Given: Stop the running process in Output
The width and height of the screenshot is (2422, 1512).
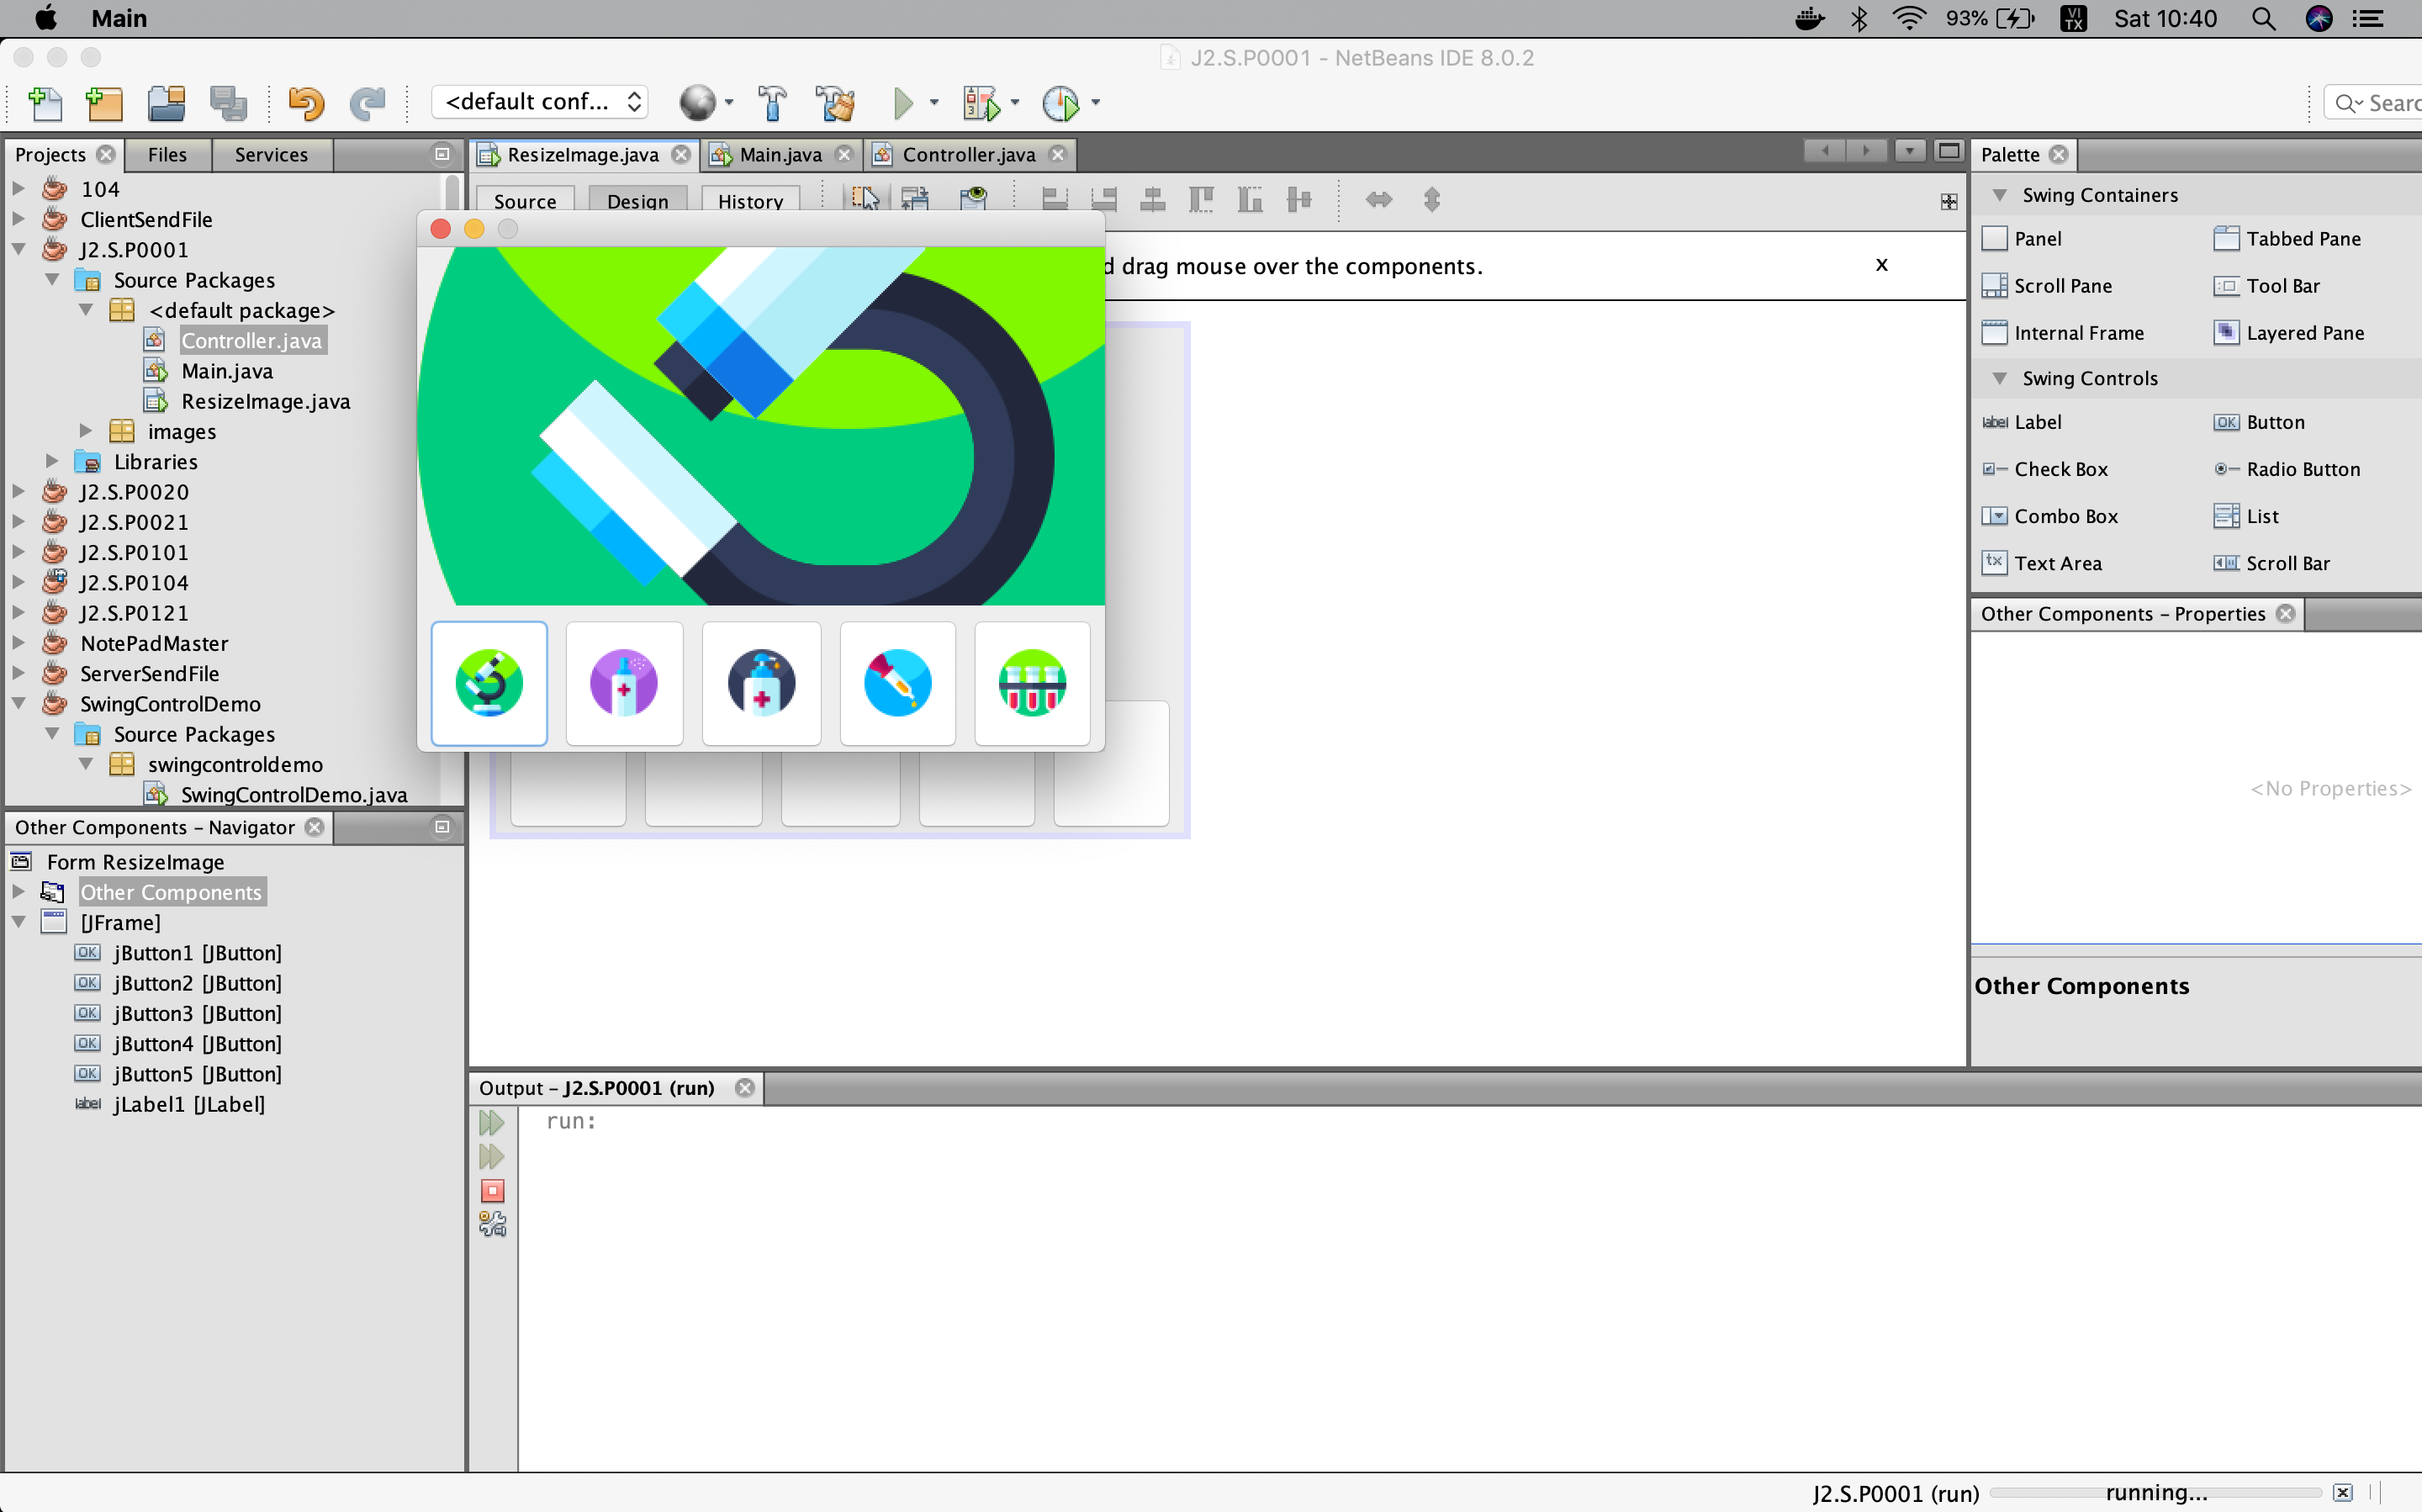Looking at the screenshot, I should point(492,1191).
